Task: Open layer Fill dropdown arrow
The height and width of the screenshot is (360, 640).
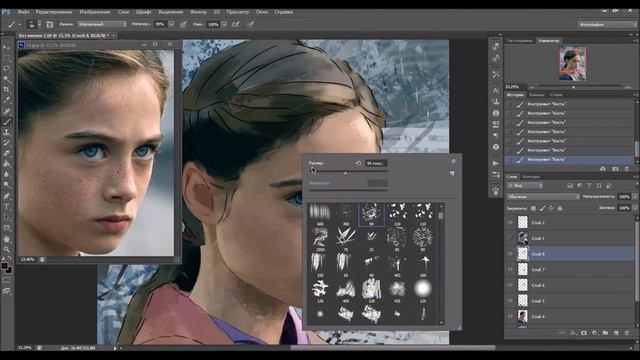Action: click(635, 208)
